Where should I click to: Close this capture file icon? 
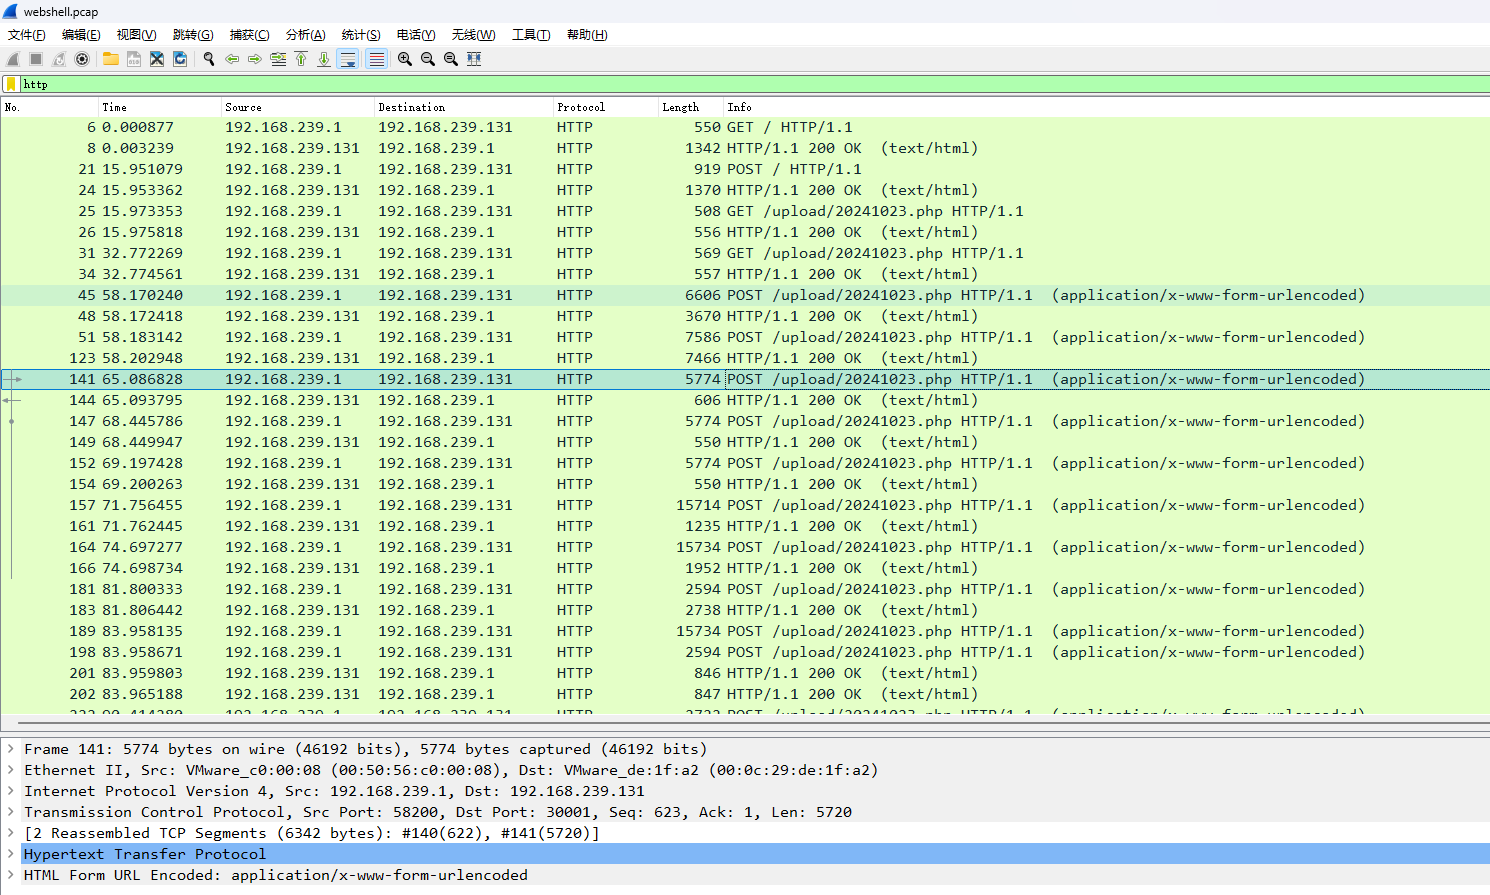(157, 59)
